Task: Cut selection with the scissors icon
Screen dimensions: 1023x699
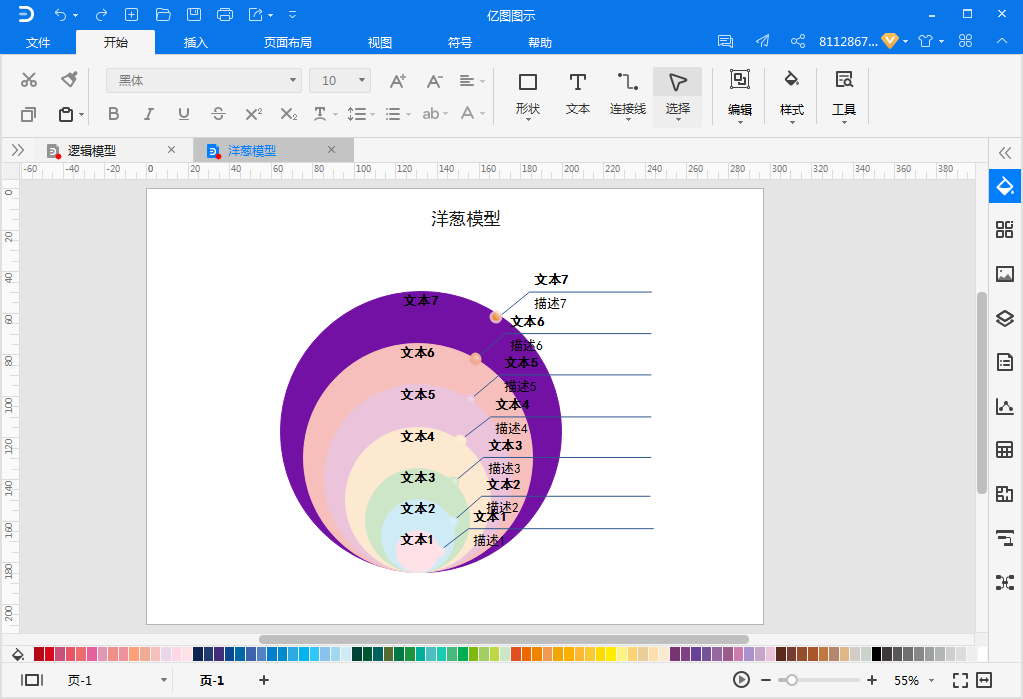Action: pos(29,80)
